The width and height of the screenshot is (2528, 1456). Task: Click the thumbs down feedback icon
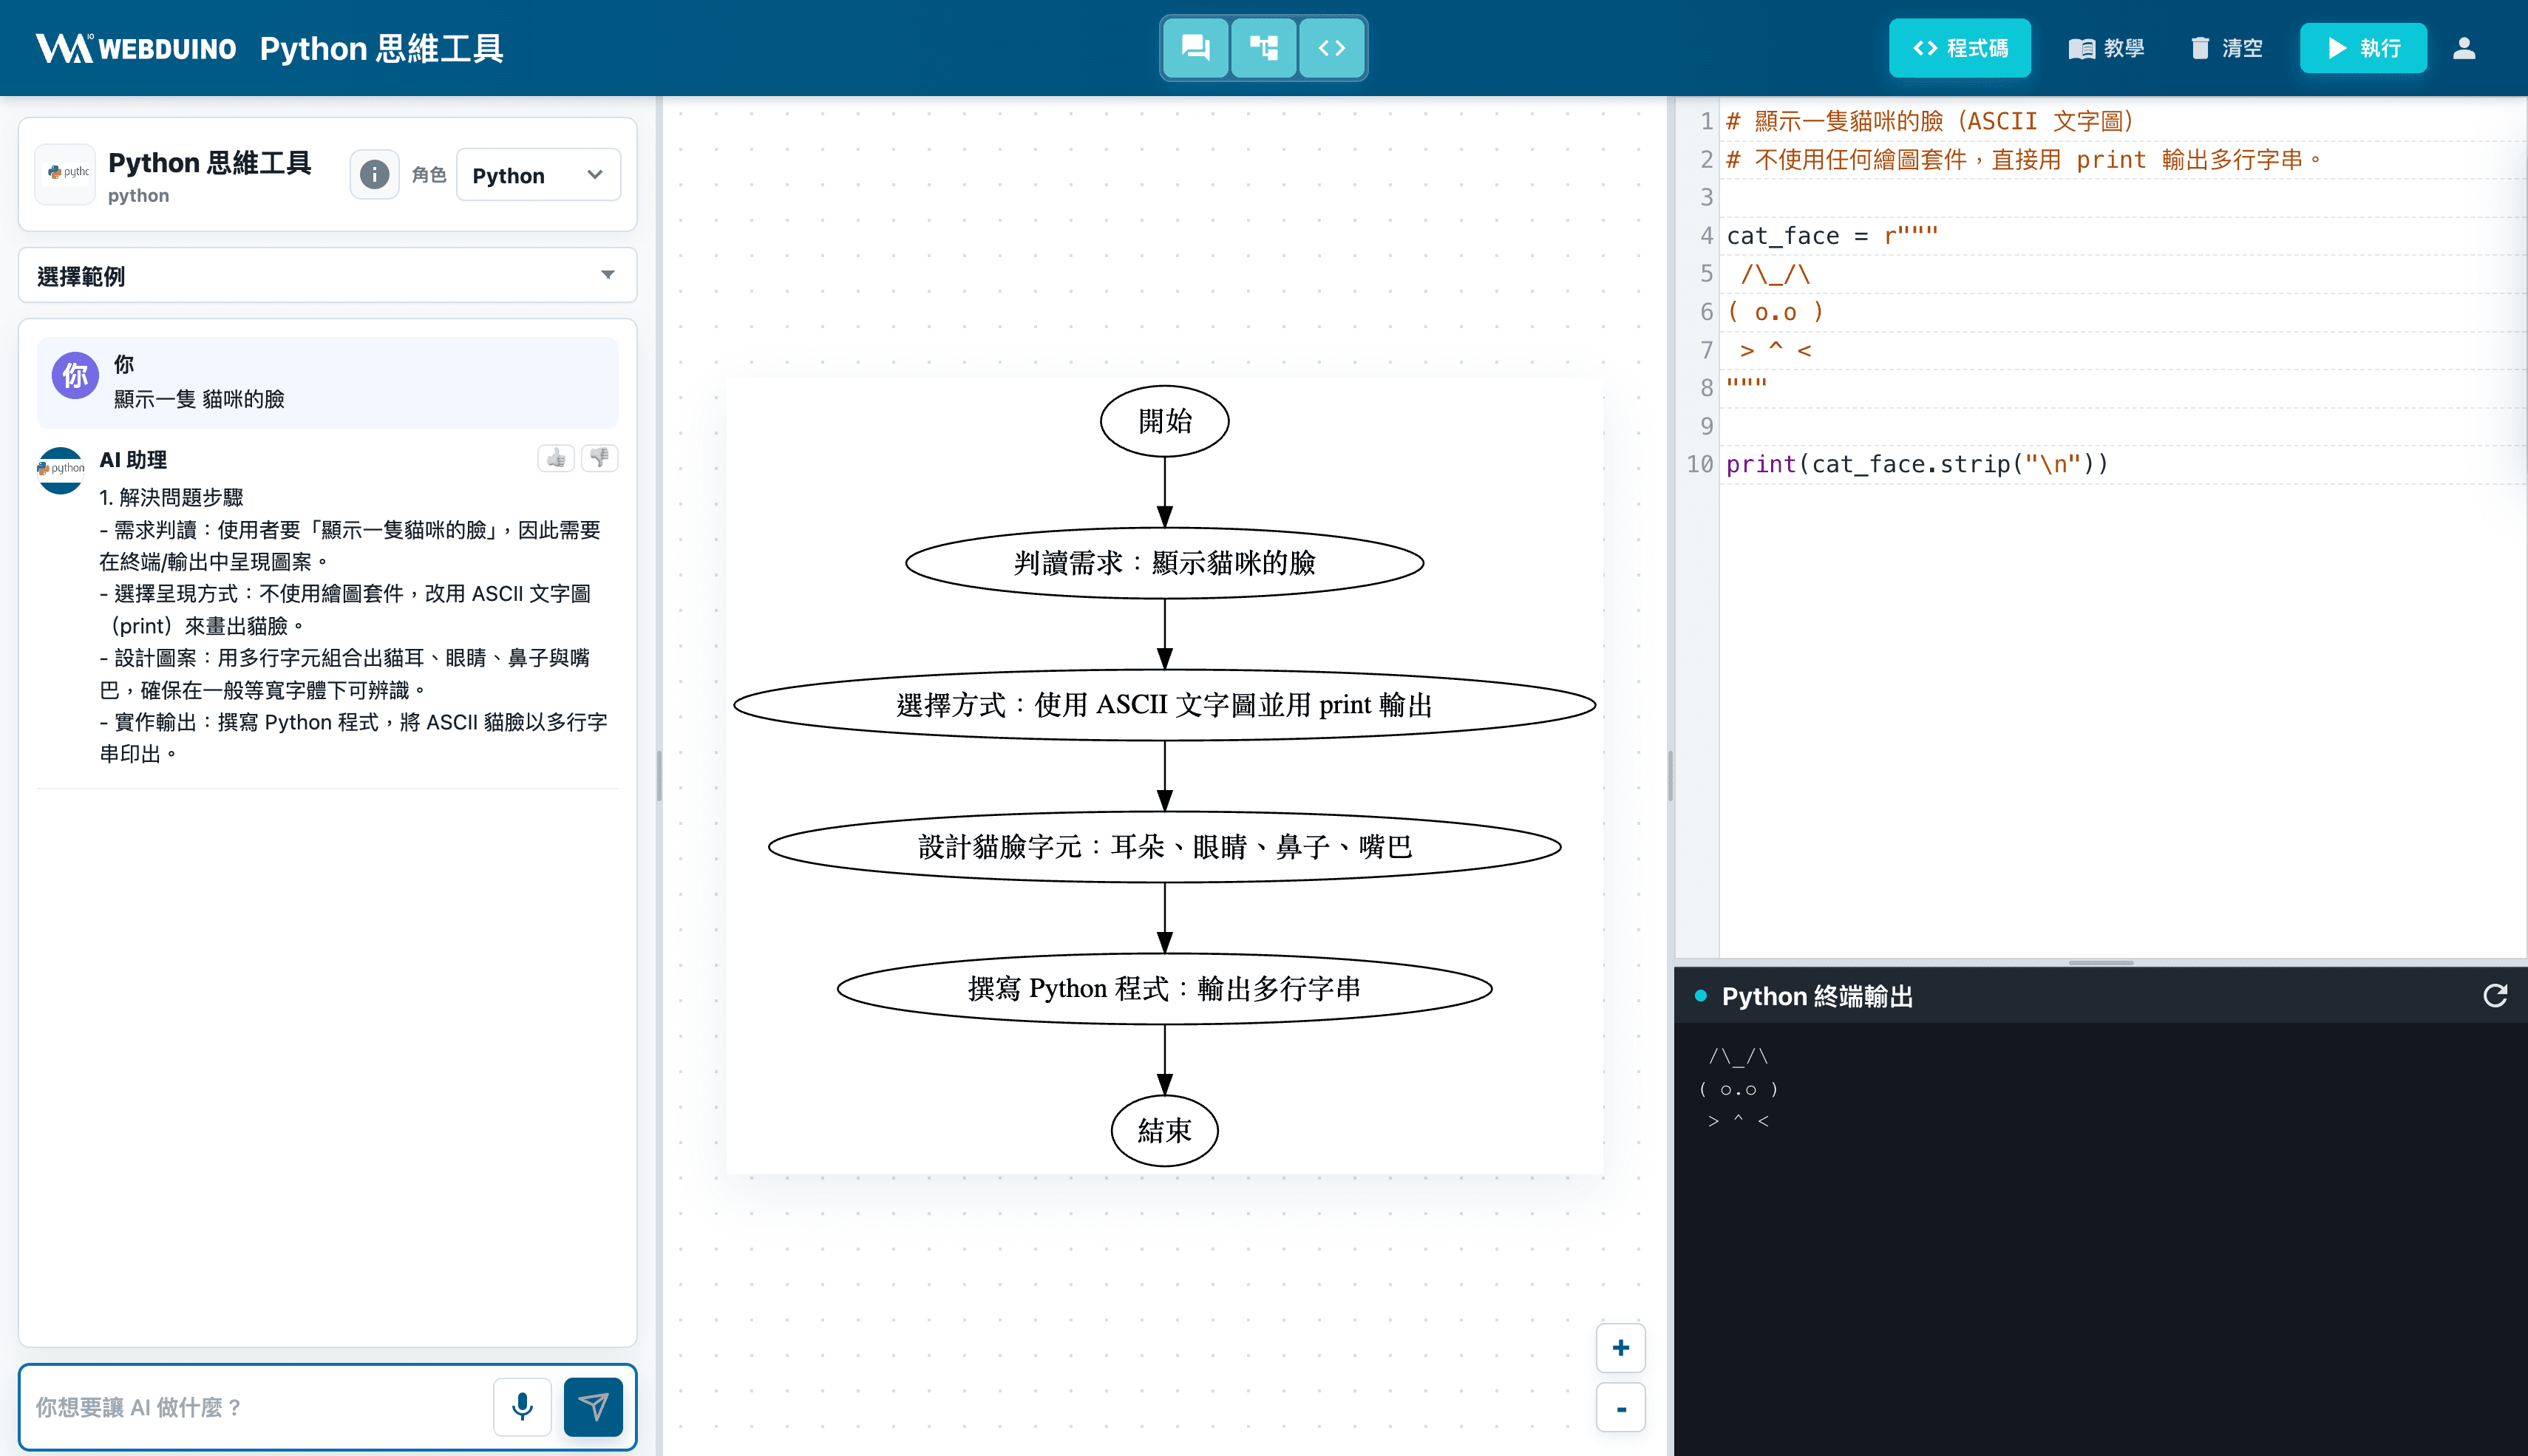[x=600, y=458]
